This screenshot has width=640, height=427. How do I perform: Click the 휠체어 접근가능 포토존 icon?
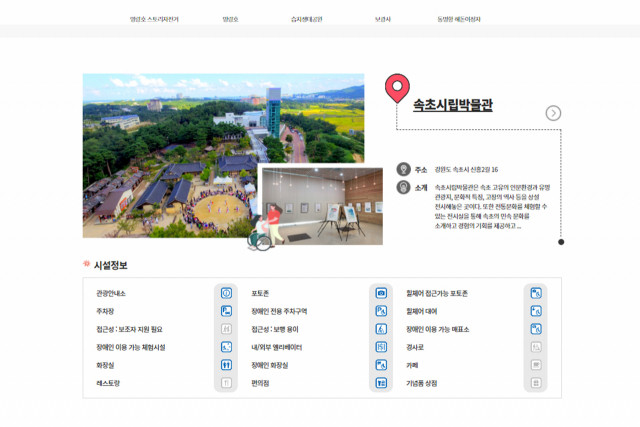(x=536, y=293)
